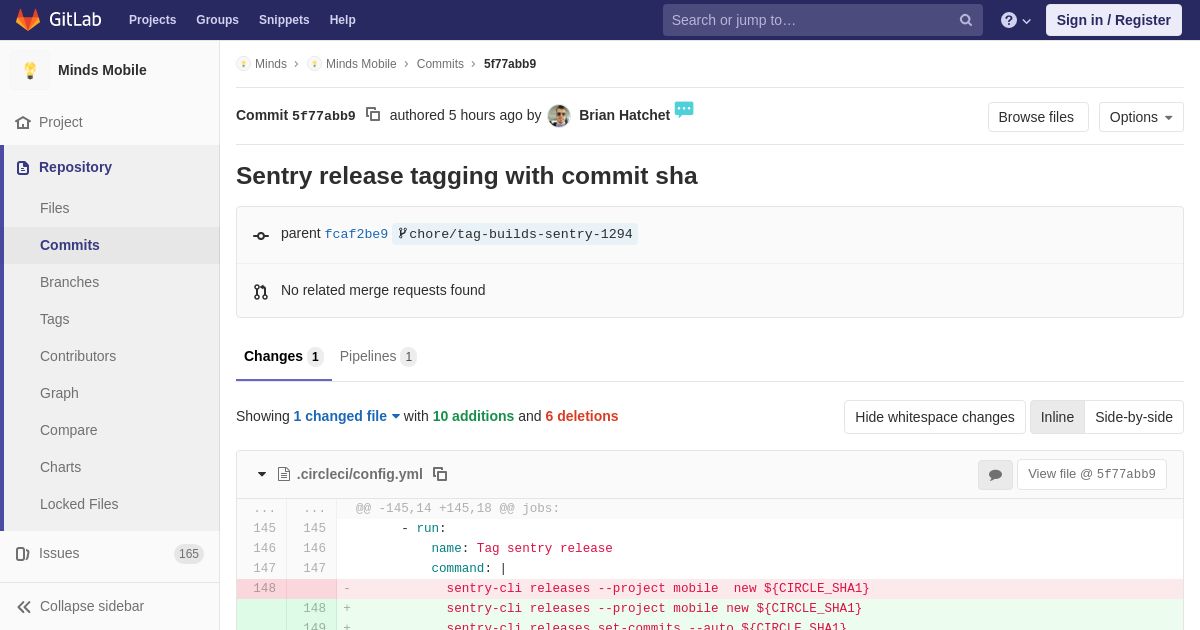Open parent commit fcaf2be9 link
1200x630 pixels.
pyautogui.click(x=356, y=234)
